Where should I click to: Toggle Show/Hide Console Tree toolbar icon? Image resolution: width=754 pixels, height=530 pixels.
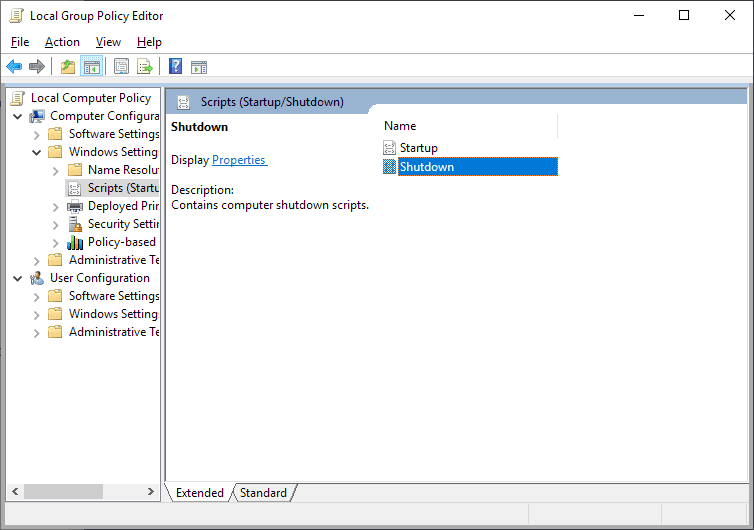coord(91,66)
